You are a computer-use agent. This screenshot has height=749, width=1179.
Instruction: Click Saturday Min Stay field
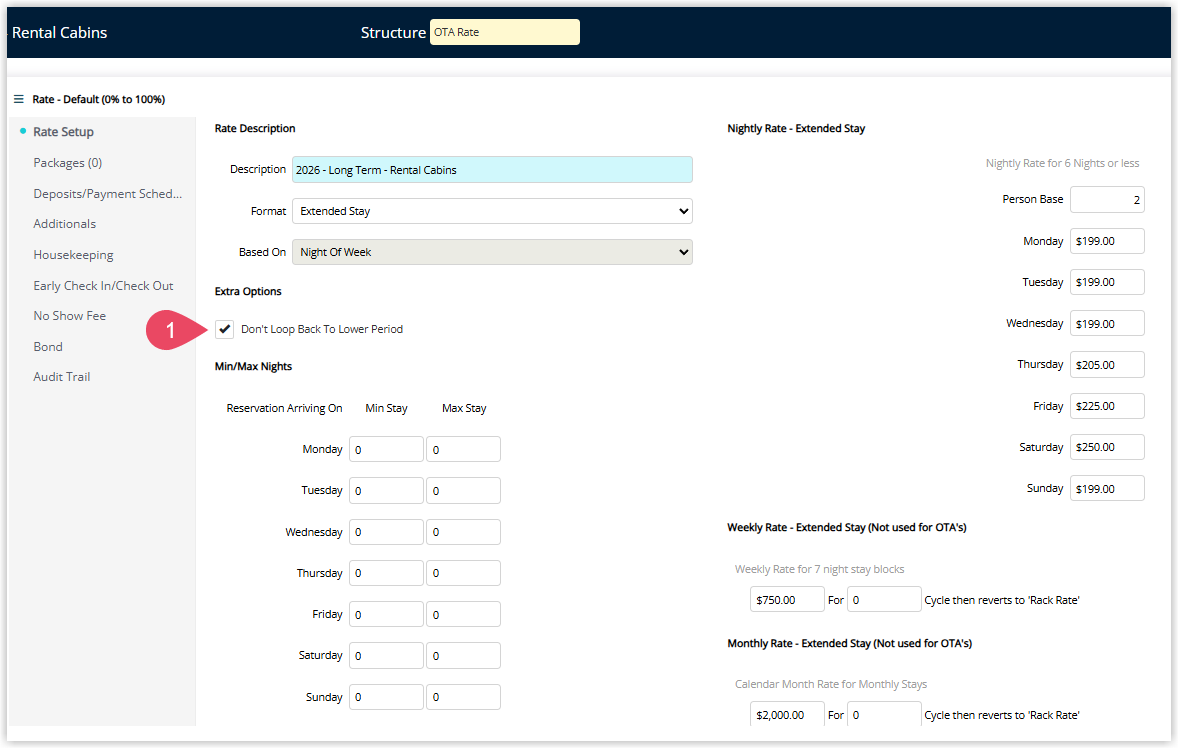pyautogui.click(x=386, y=656)
